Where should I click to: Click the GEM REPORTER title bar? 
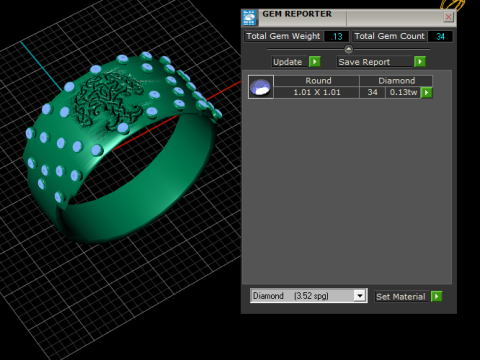coord(350,18)
